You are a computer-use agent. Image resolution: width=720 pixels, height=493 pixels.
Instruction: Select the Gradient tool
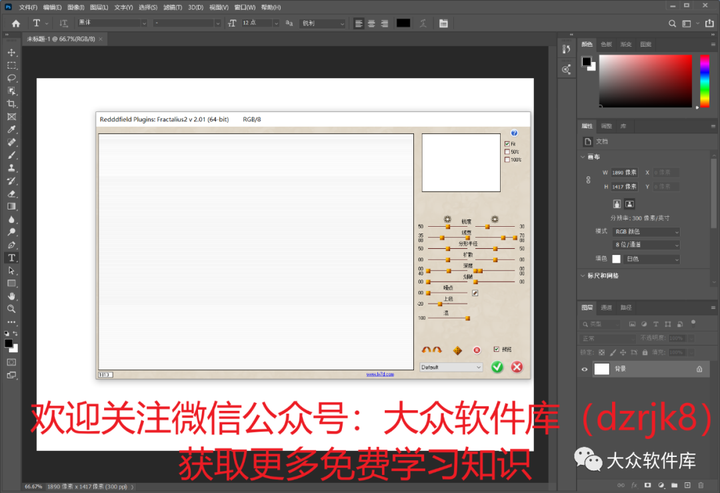coord(11,207)
